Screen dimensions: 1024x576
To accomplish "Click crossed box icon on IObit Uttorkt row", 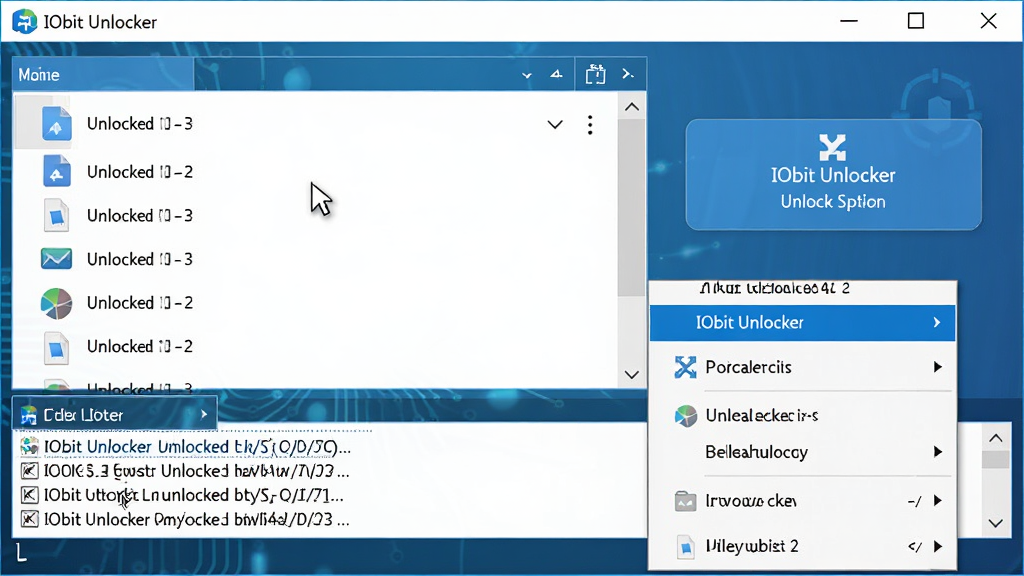I will (x=29, y=495).
